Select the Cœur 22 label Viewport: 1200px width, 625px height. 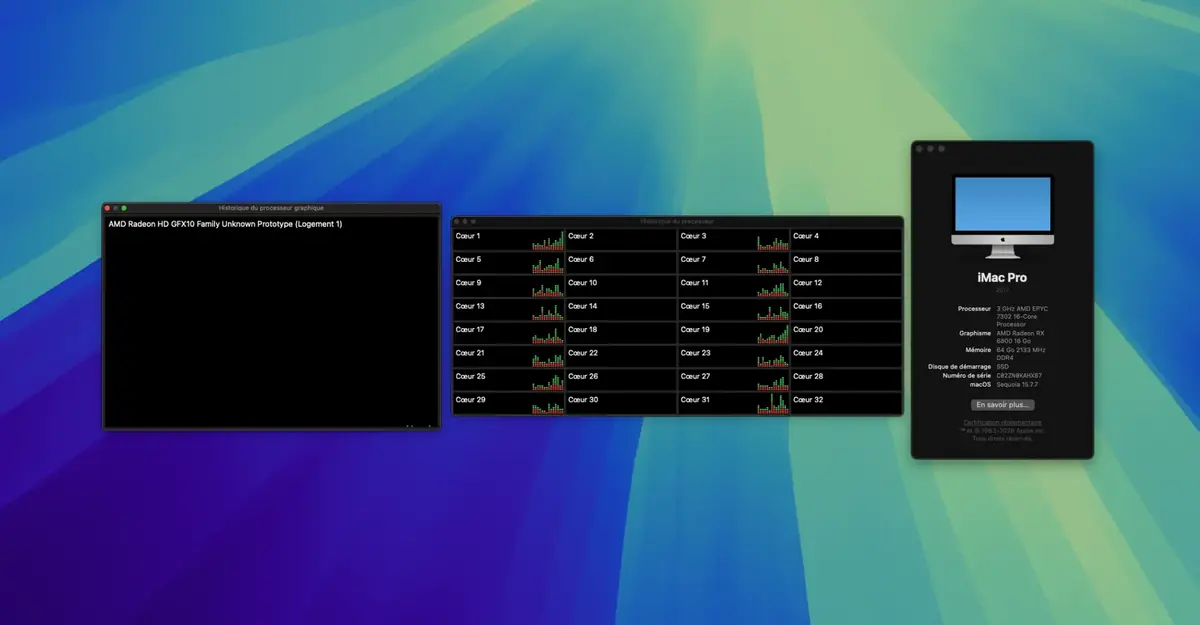coord(583,353)
